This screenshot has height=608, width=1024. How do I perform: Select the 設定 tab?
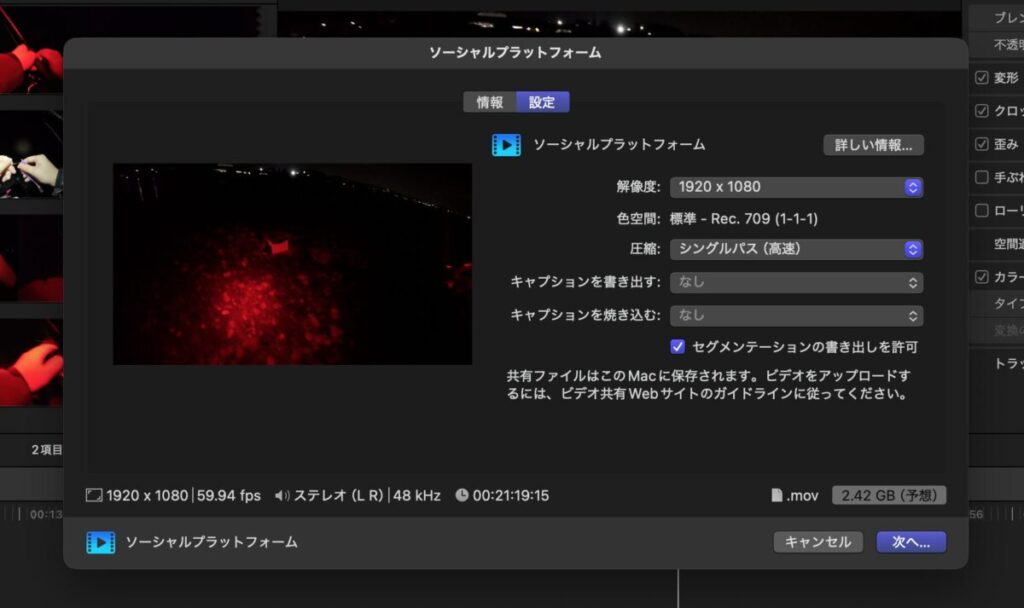tap(542, 102)
